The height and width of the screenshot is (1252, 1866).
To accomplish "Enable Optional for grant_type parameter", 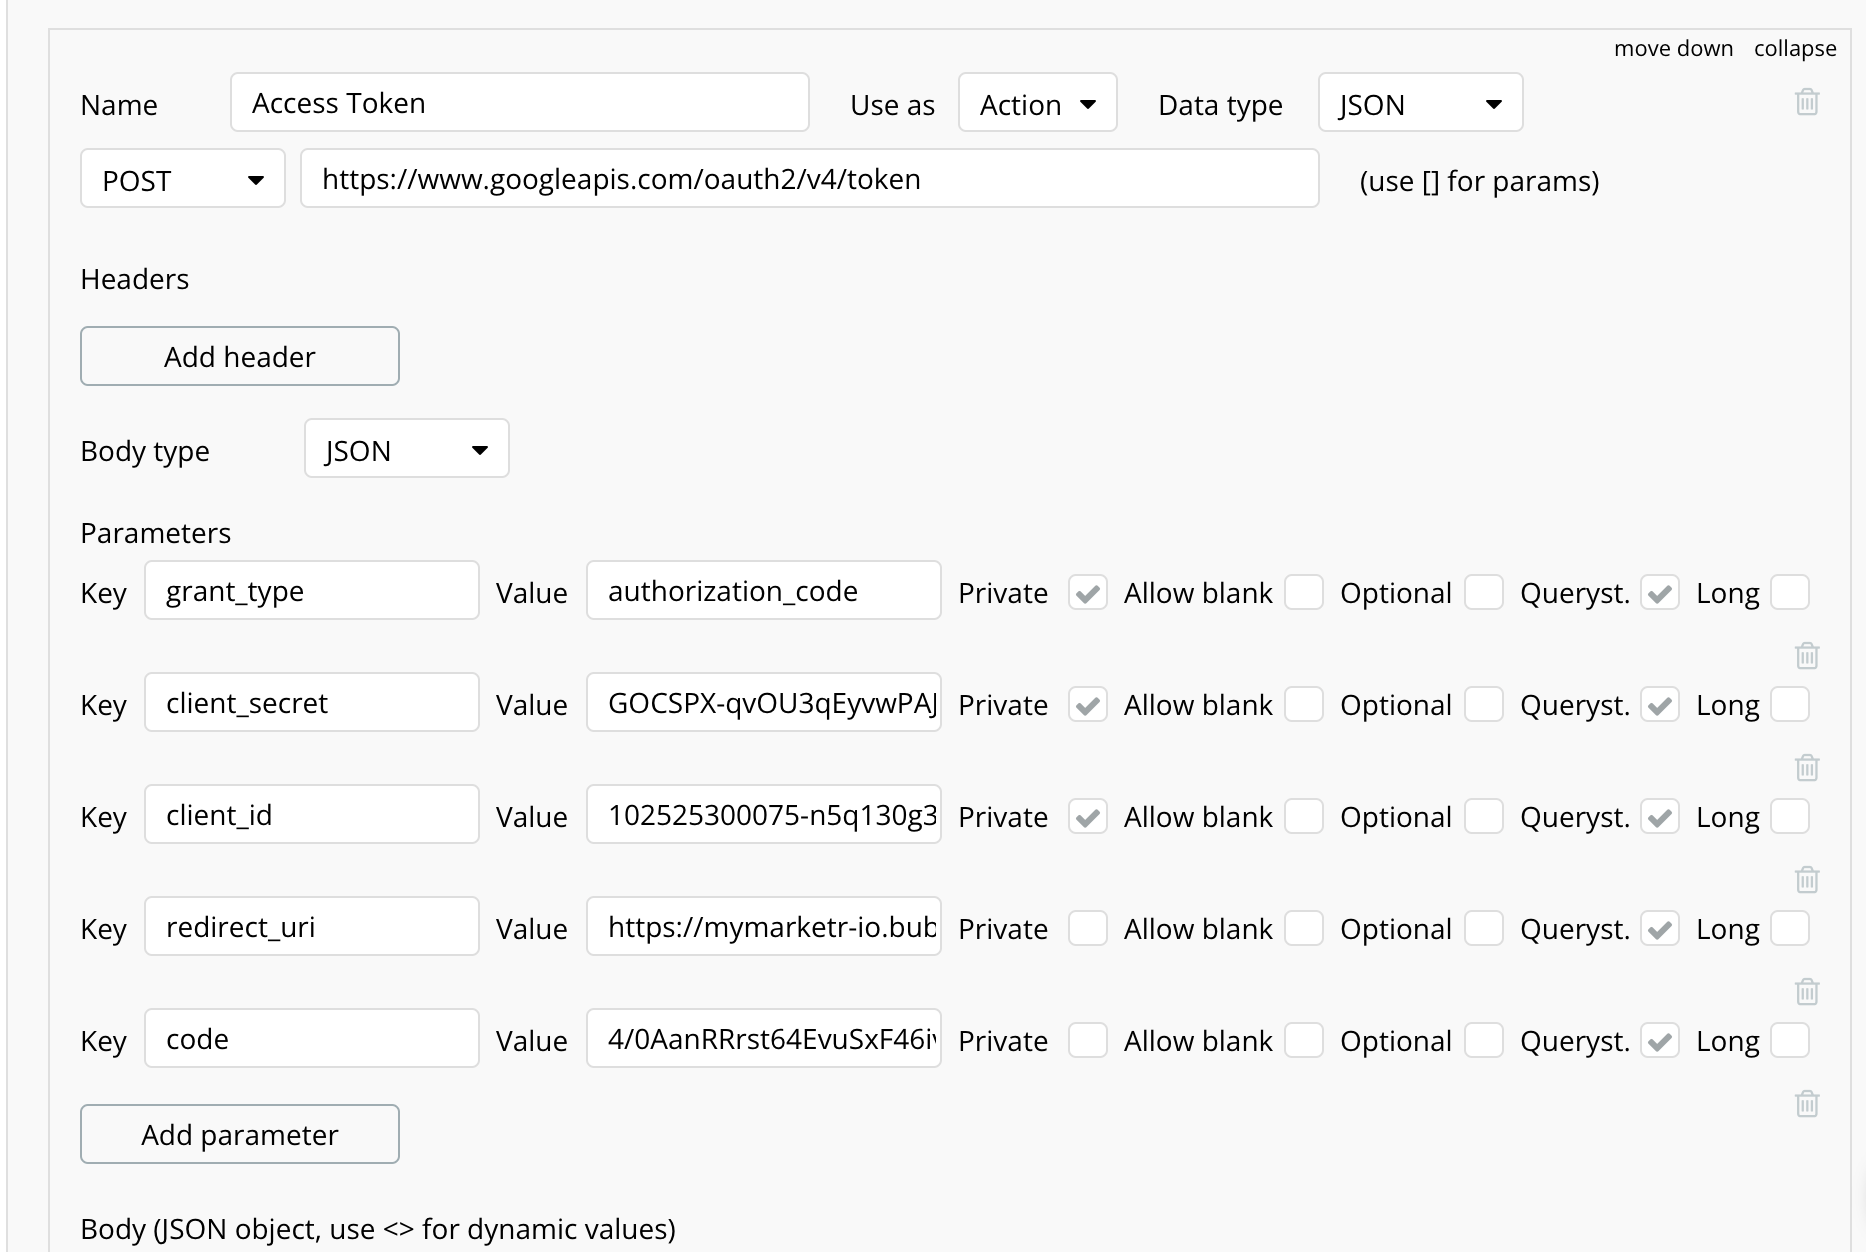I will (1483, 592).
